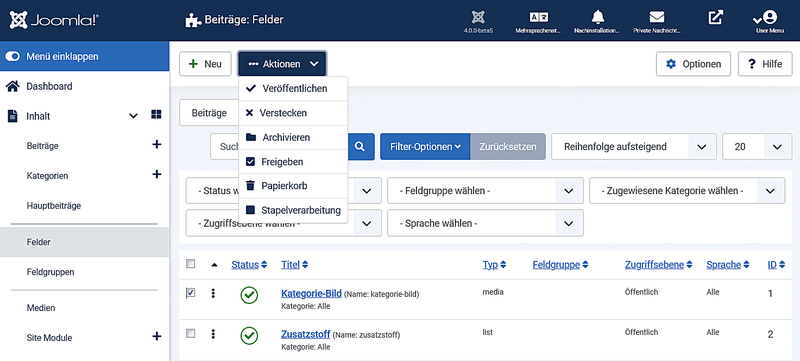Toggle the Filter-Optionen button
This screenshot has width=800, height=361.
(425, 147)
